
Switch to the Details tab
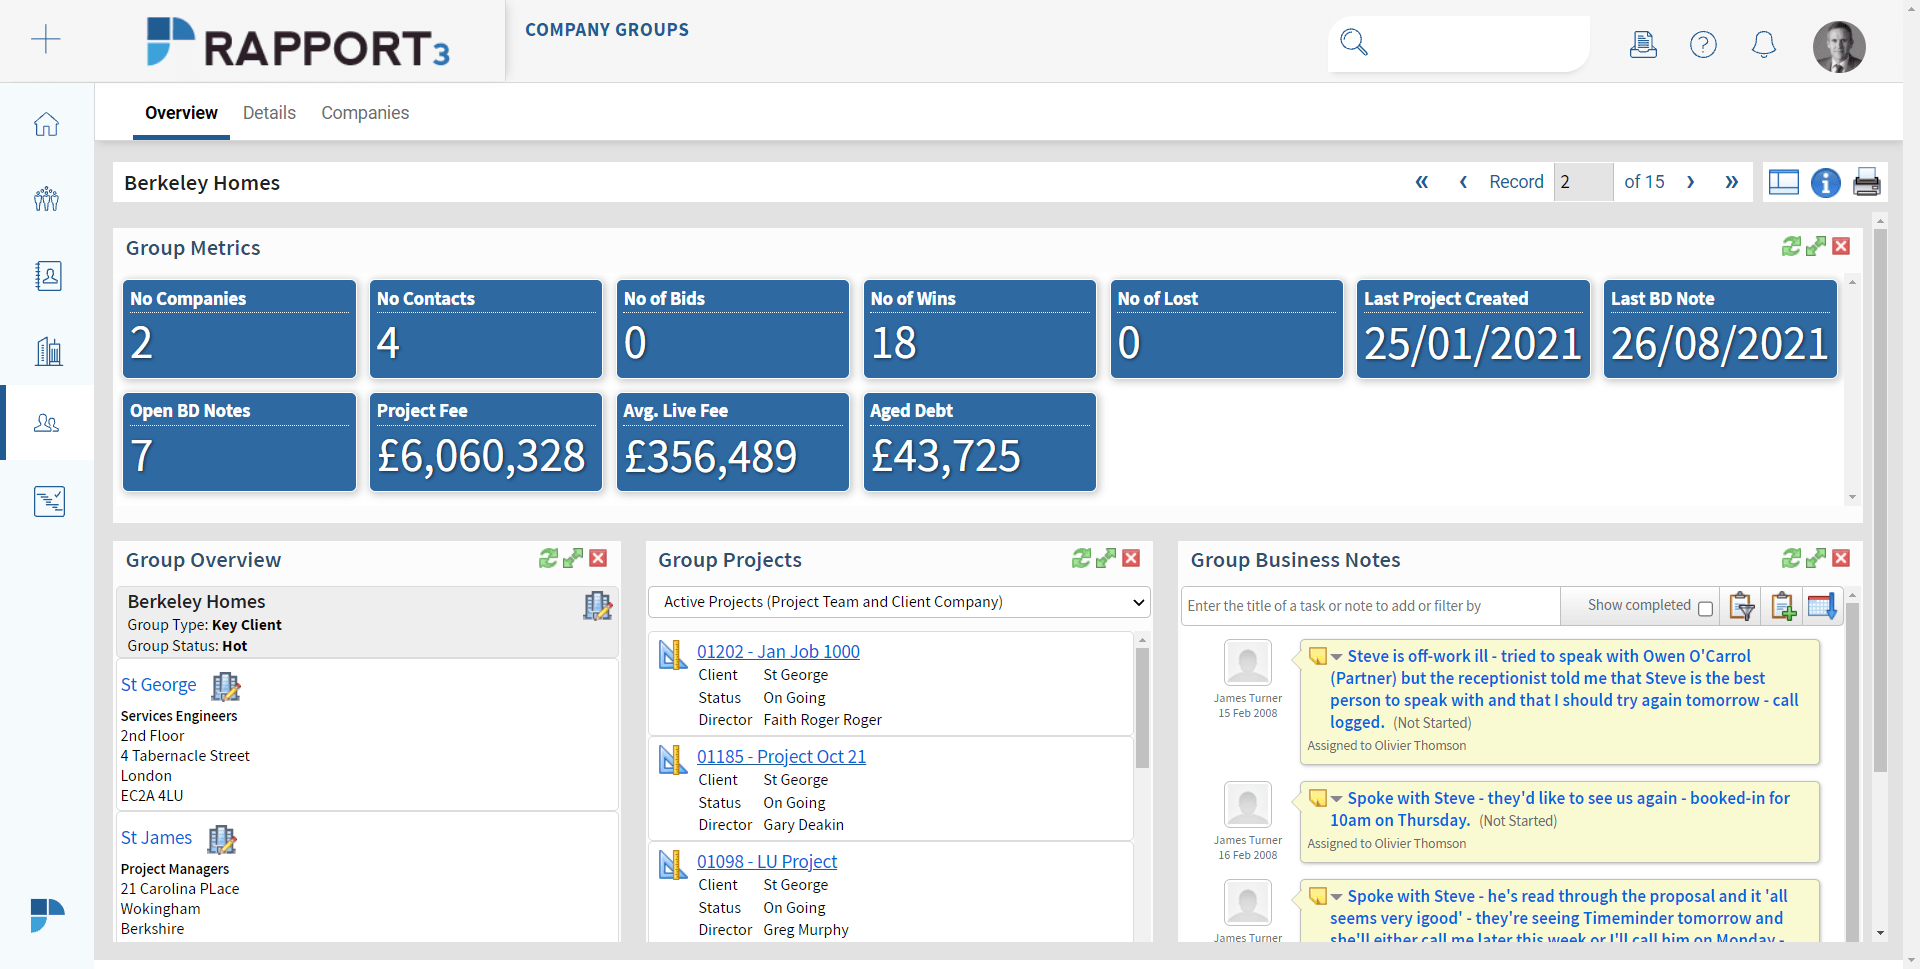(x=268, y=113)
